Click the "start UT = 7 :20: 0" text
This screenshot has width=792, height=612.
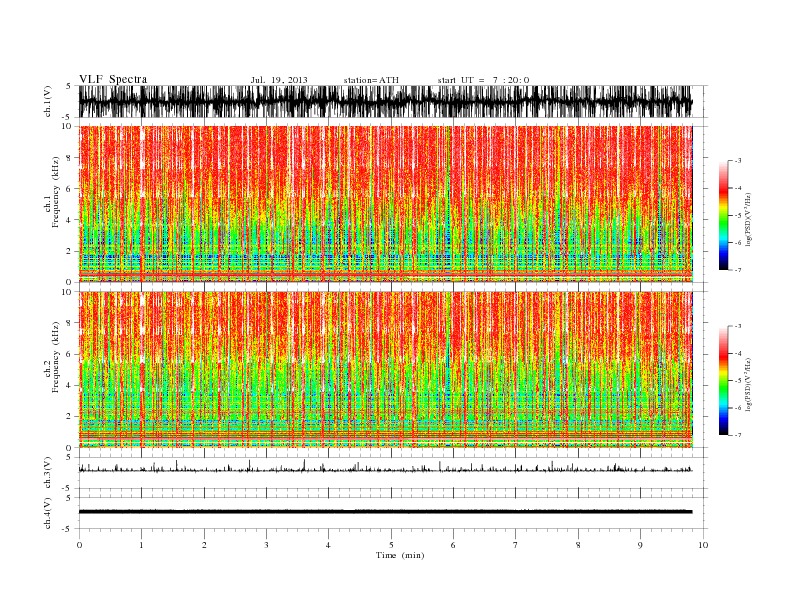coord(483,80)
